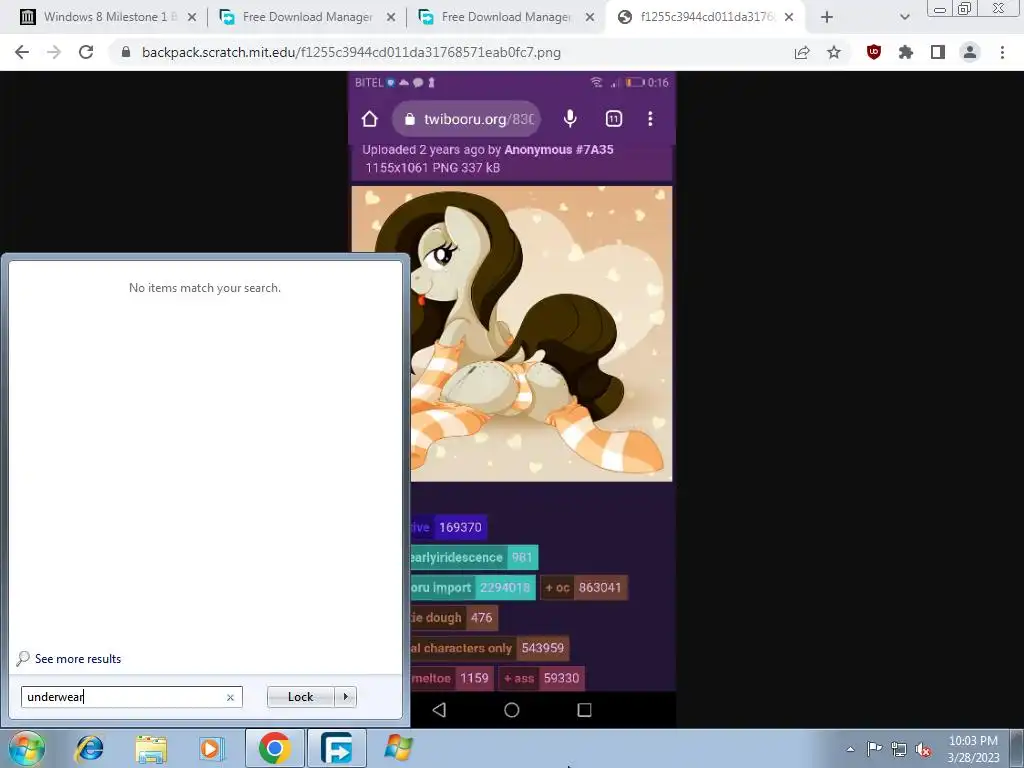The image size is (1024, 768).
Task: Open a new Chrome tab
Action: (827, 17)
